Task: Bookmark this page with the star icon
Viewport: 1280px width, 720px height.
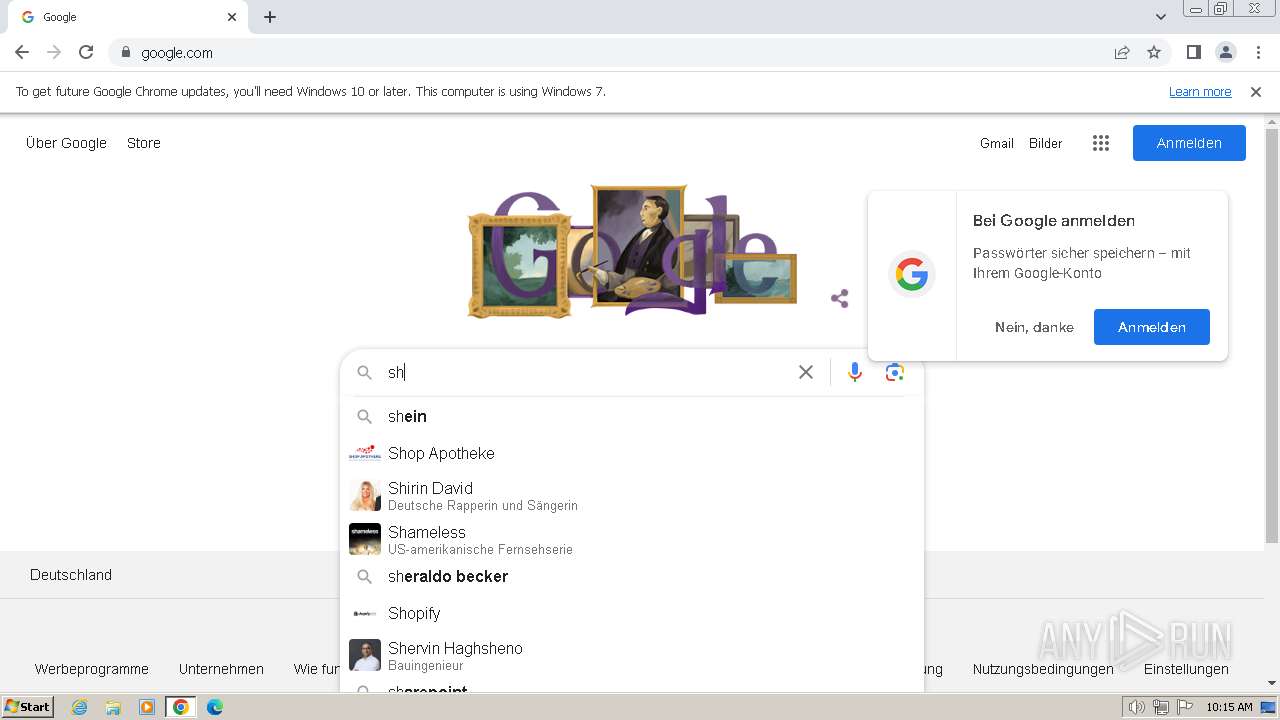Action: 1154,52
